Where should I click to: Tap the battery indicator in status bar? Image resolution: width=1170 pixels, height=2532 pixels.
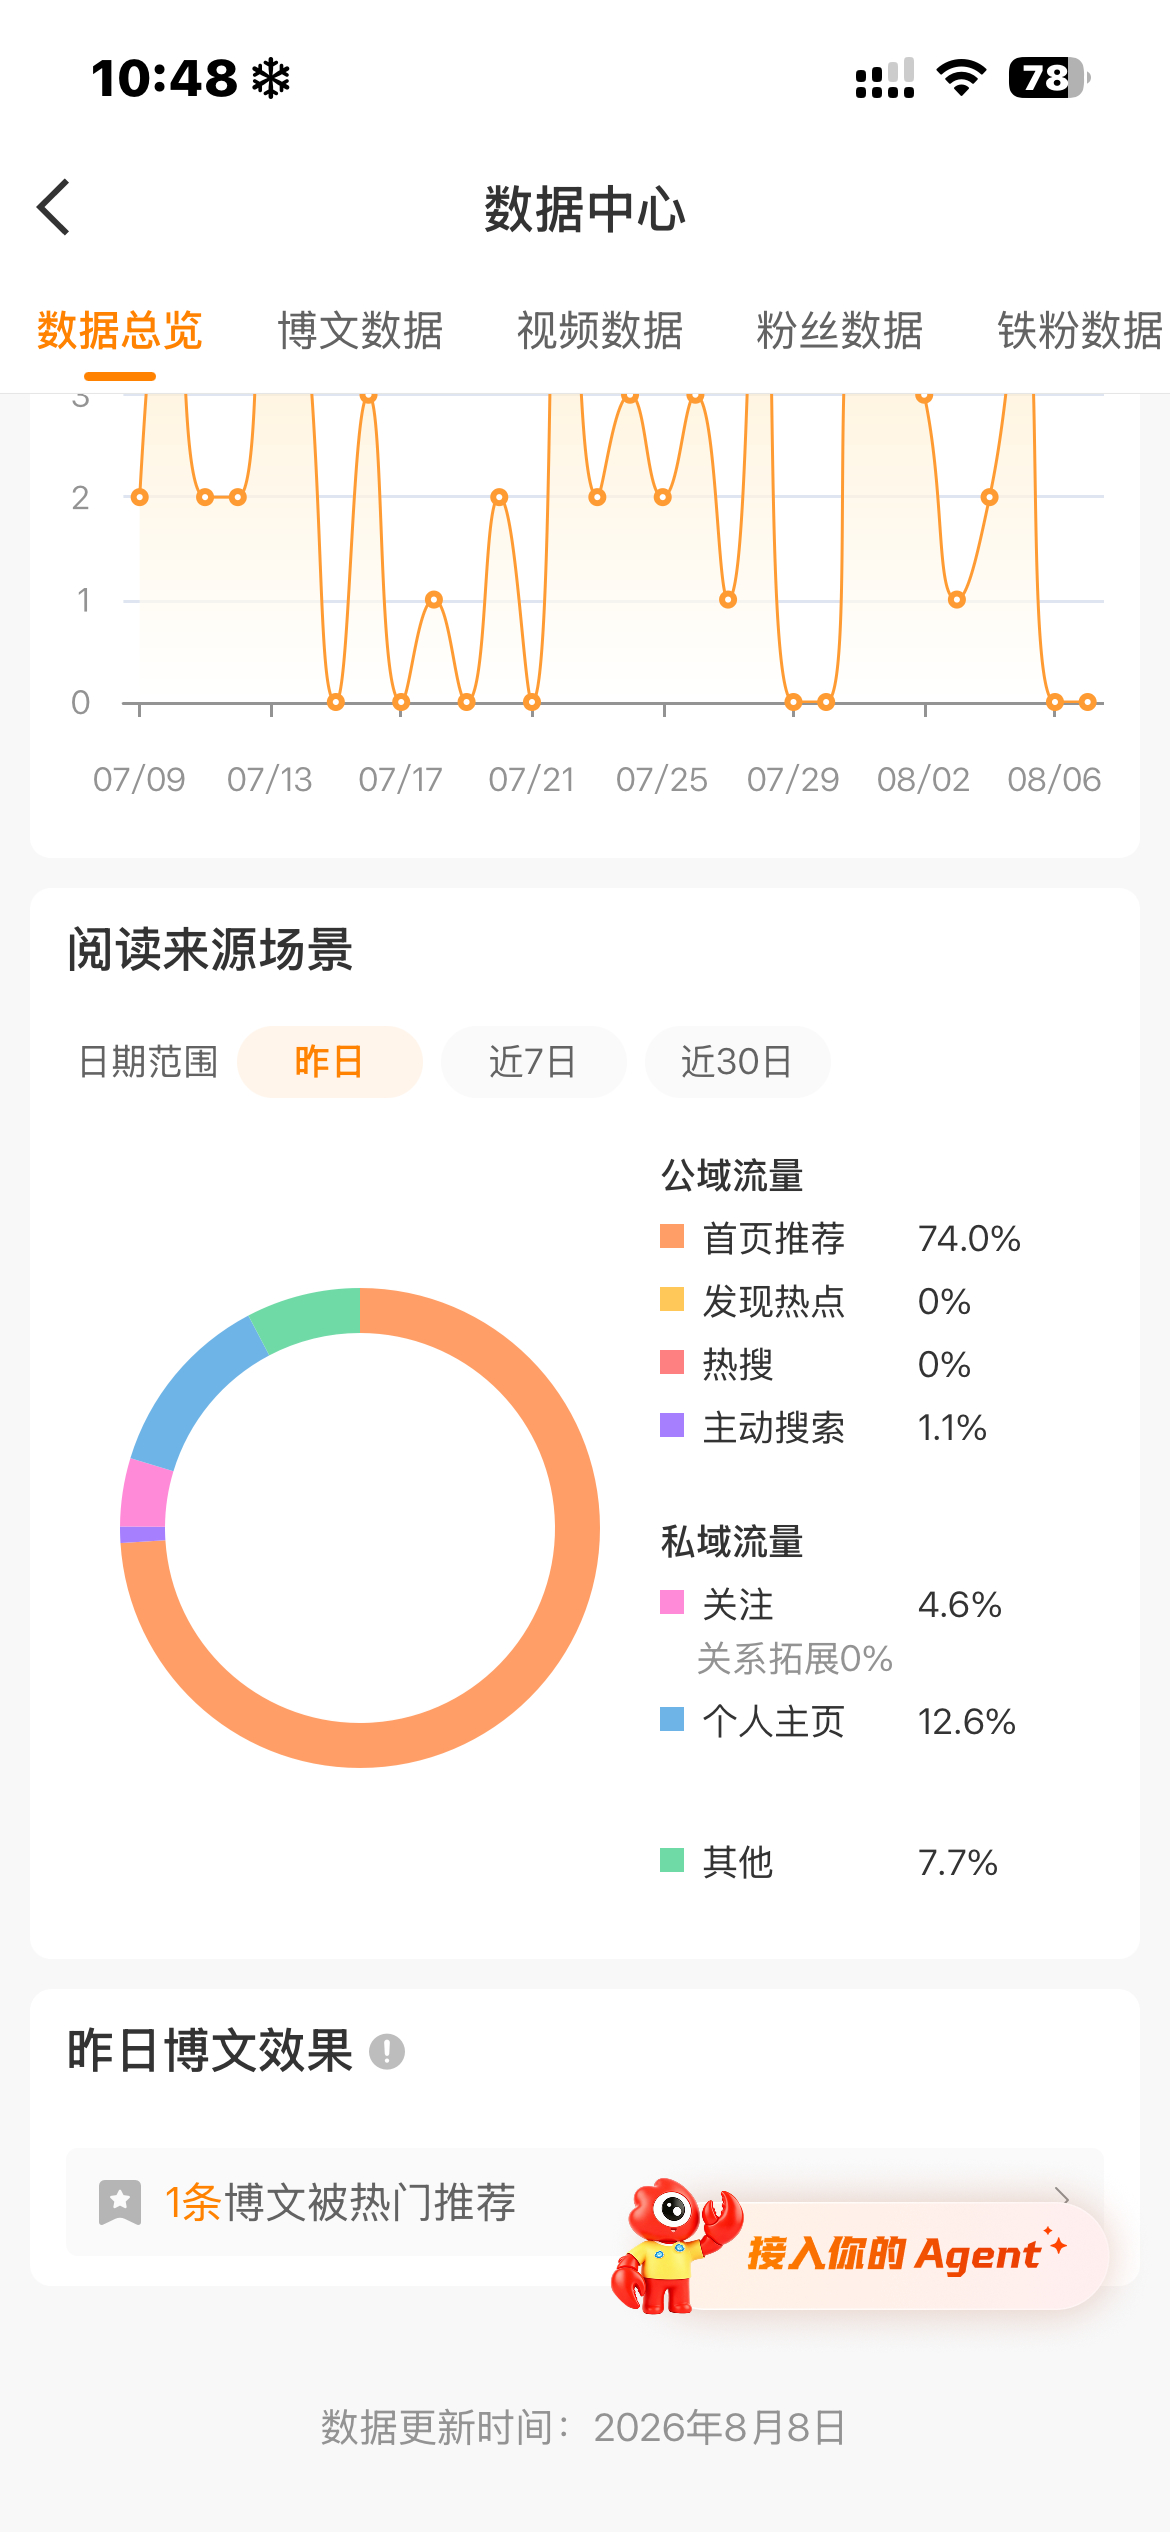tap(1049, 77)
